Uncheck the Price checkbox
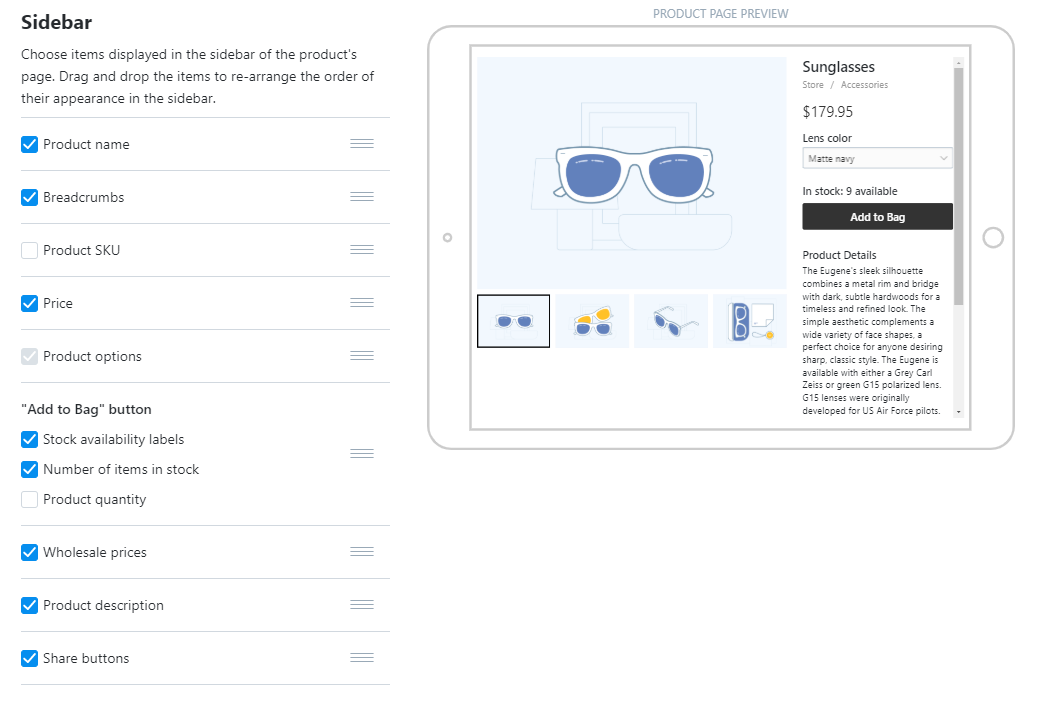The image size is (1044, 710). (x=29, y=303)
